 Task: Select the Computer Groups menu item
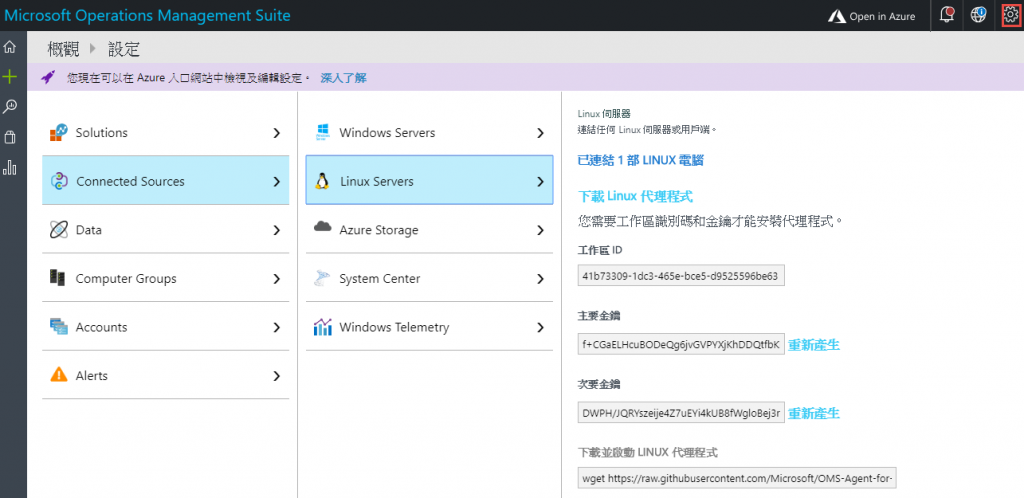(165, 278)
